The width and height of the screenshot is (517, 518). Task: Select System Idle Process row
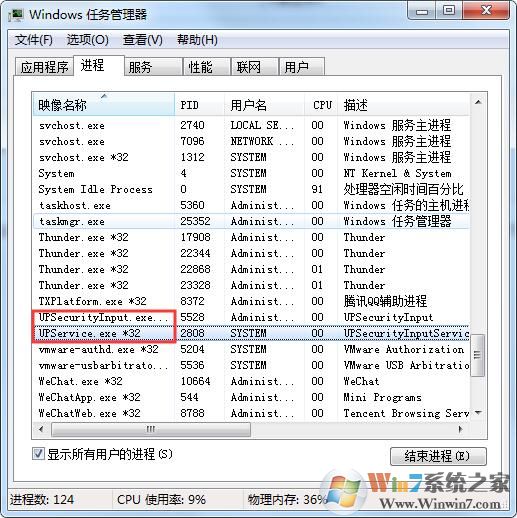(251, 189)
